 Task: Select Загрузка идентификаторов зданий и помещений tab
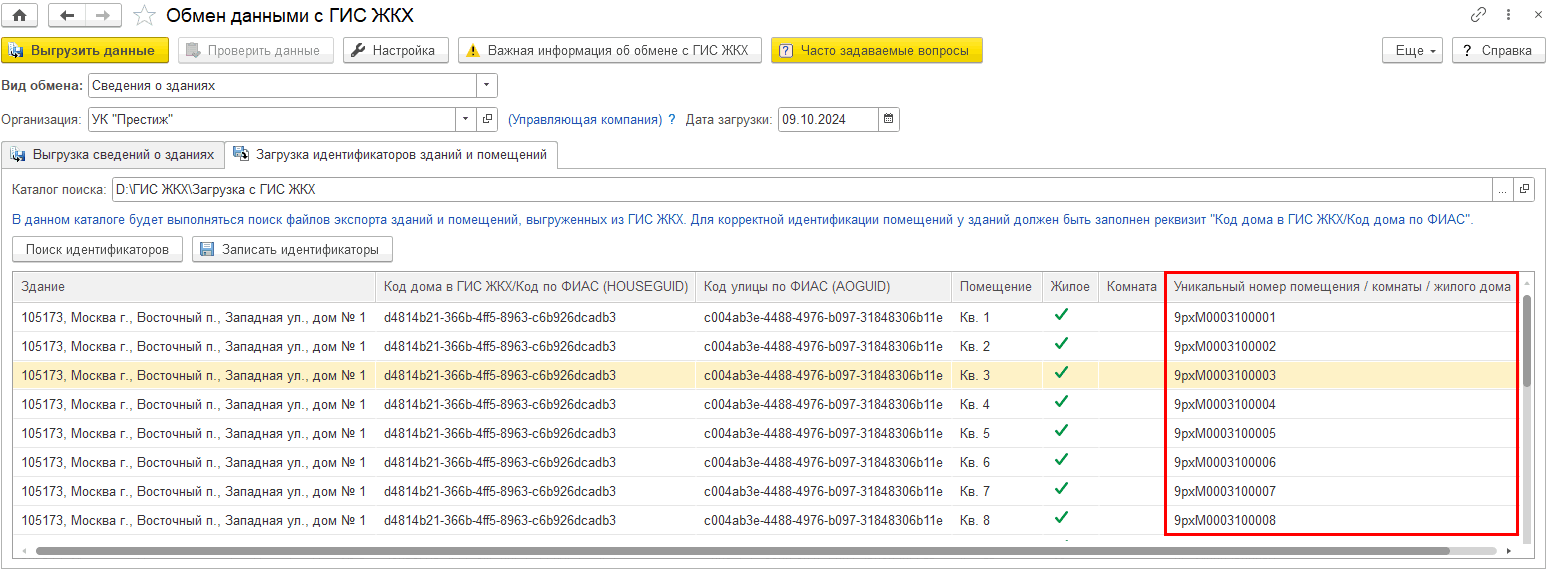390,155
